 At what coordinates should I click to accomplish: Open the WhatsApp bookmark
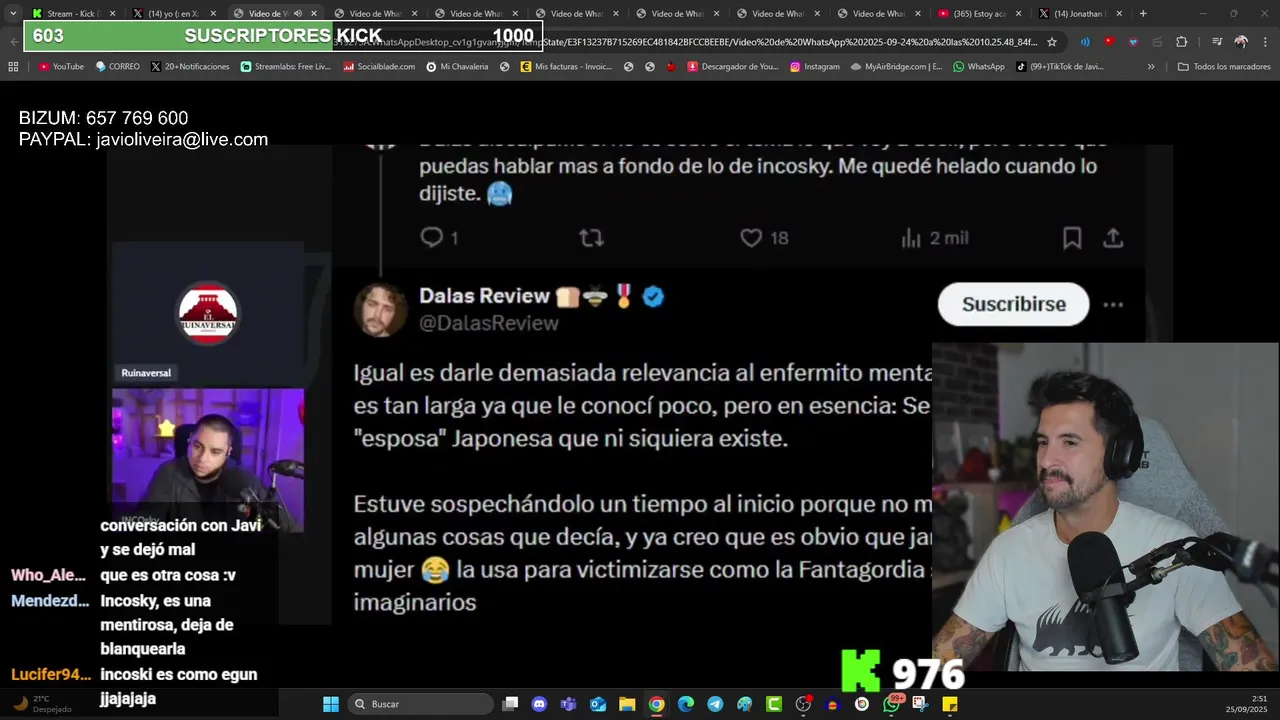979,67
